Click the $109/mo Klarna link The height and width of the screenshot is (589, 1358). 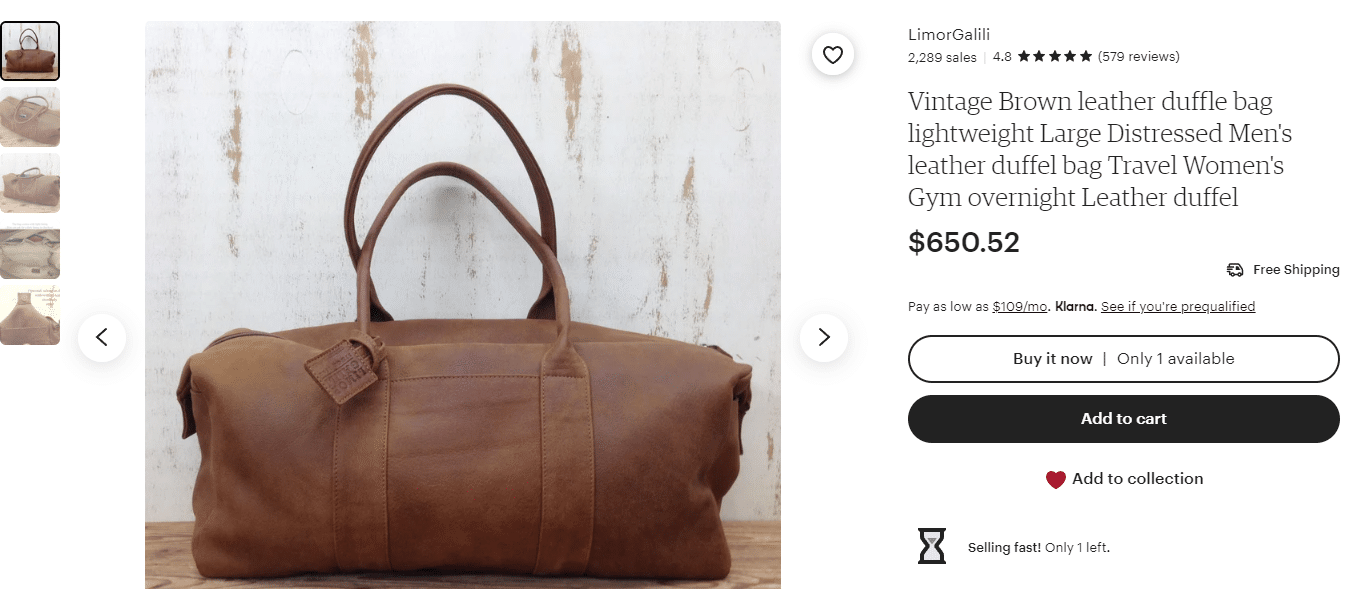1020,307
